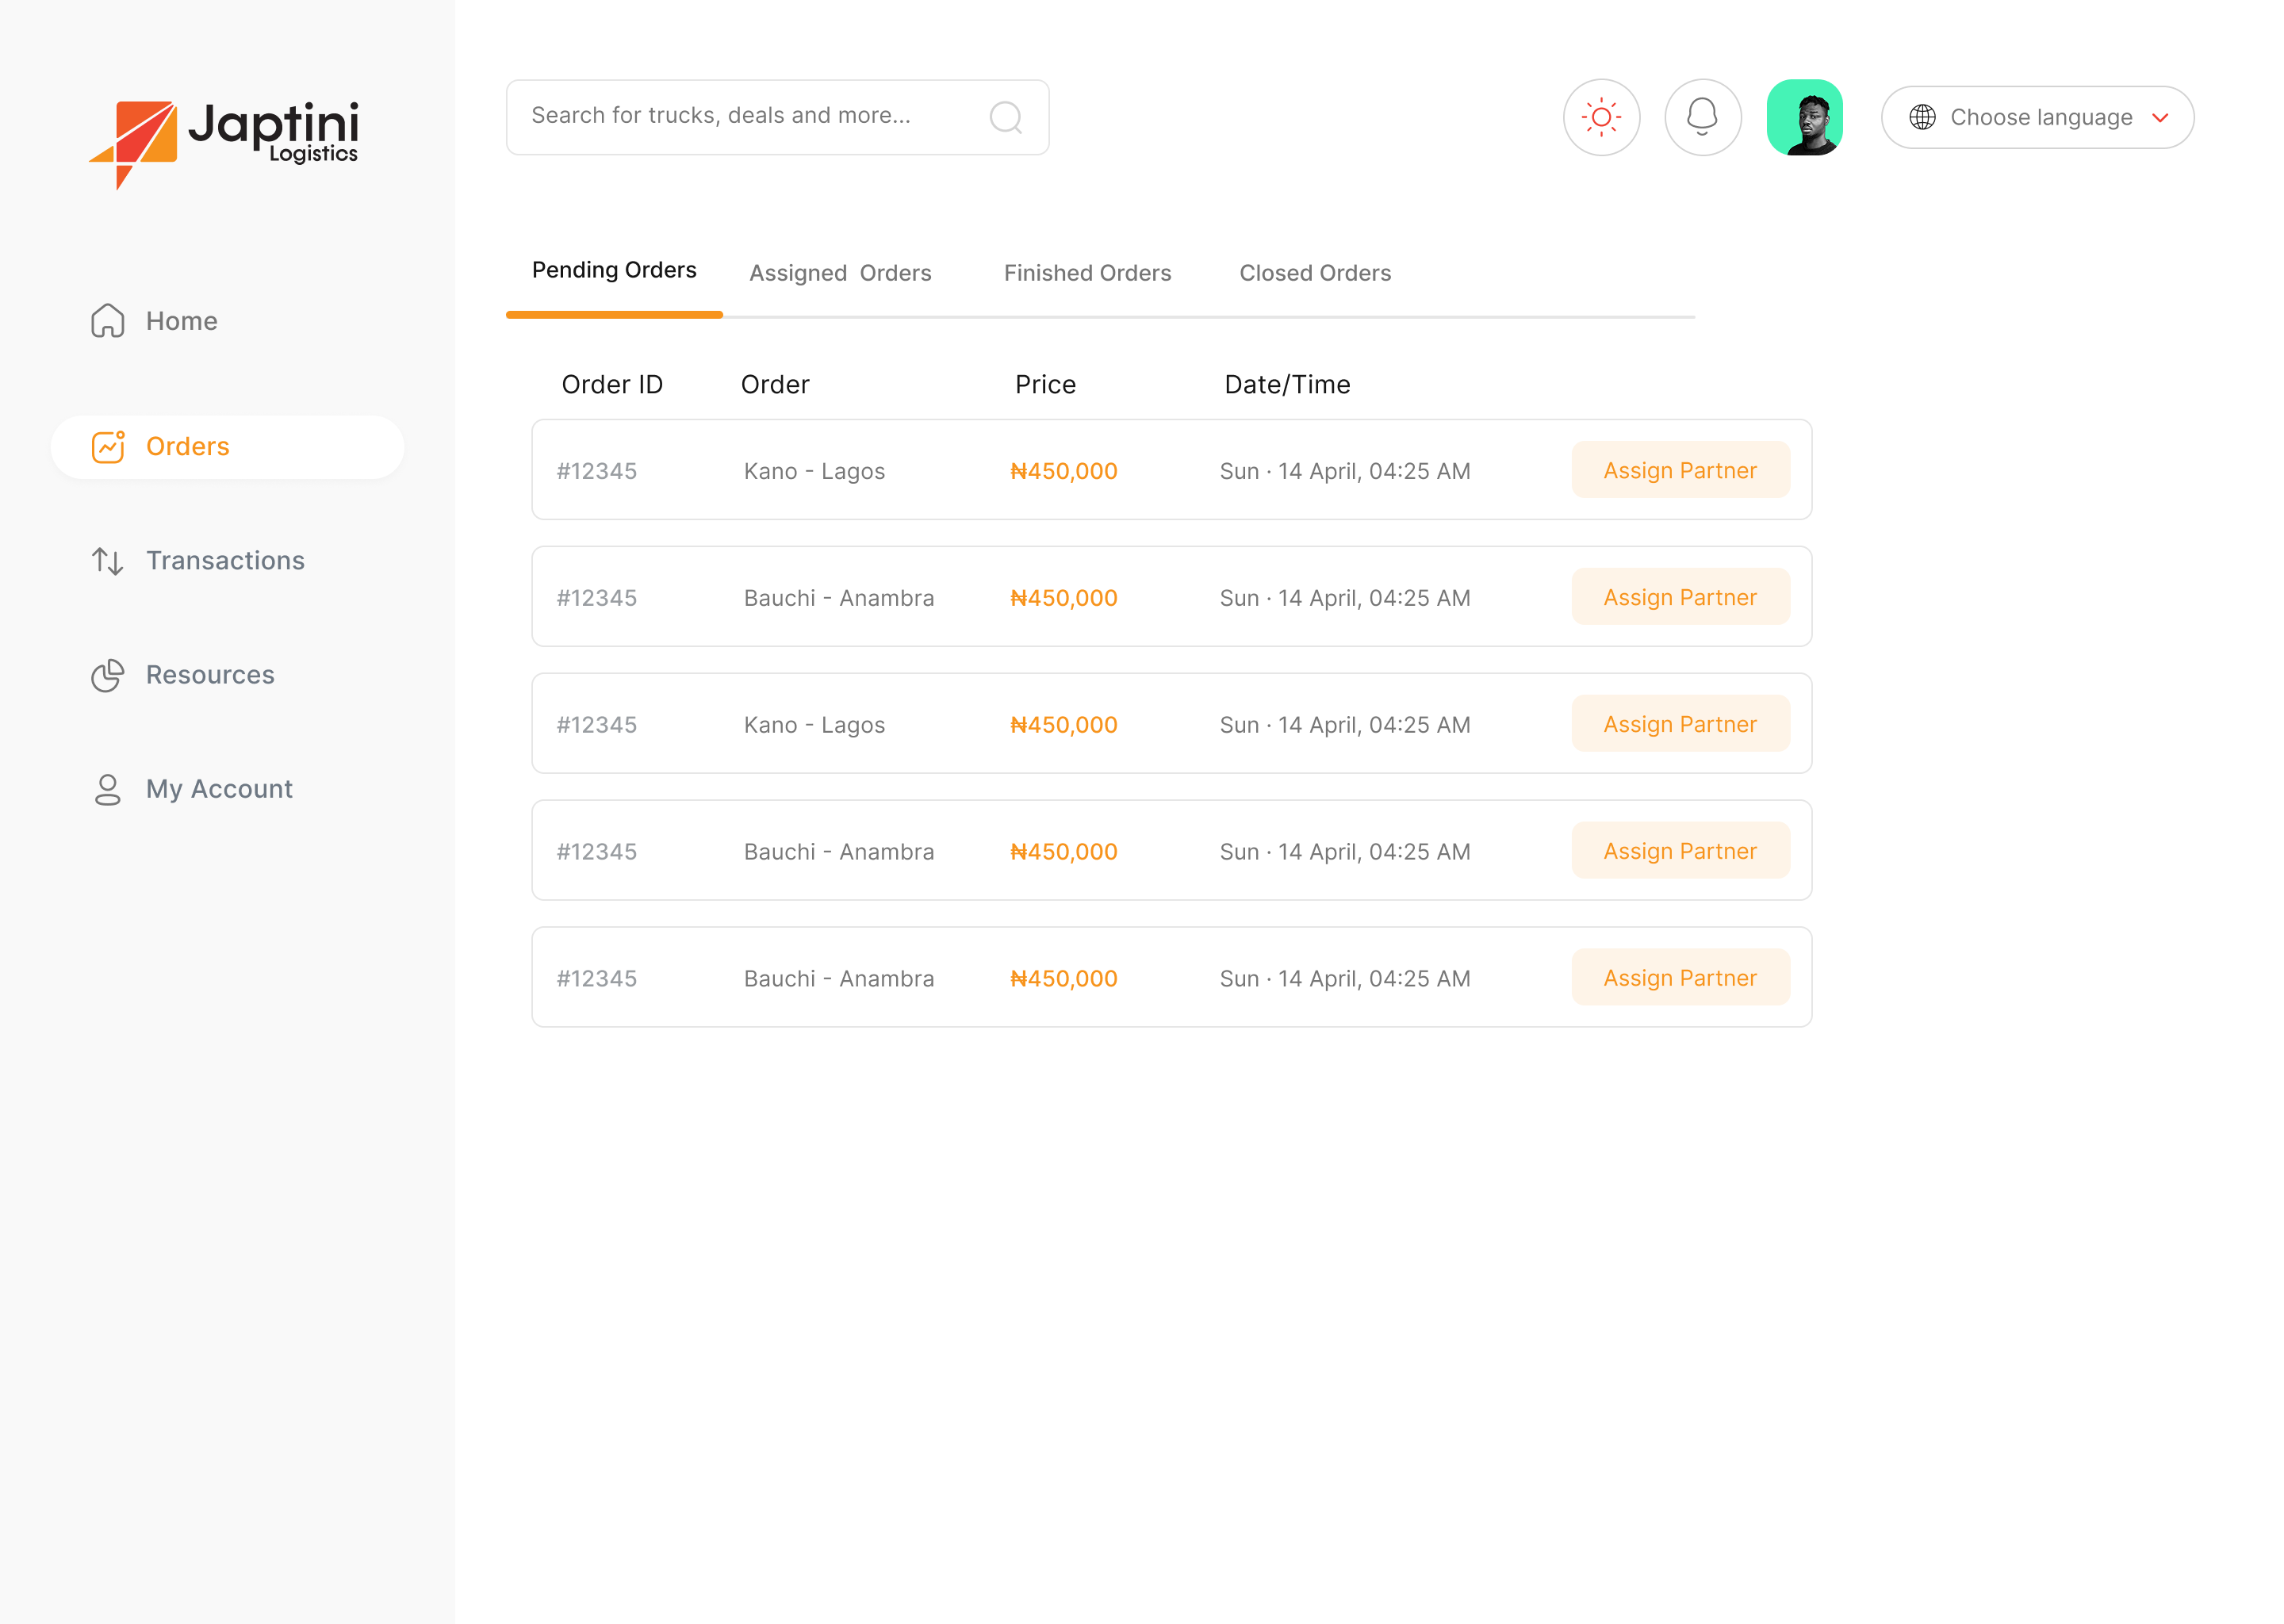This screenshot has height=1624, width=2284.
Task: Click Bauchi - Anambra in the last row
Action: click(x=839, y=979)
